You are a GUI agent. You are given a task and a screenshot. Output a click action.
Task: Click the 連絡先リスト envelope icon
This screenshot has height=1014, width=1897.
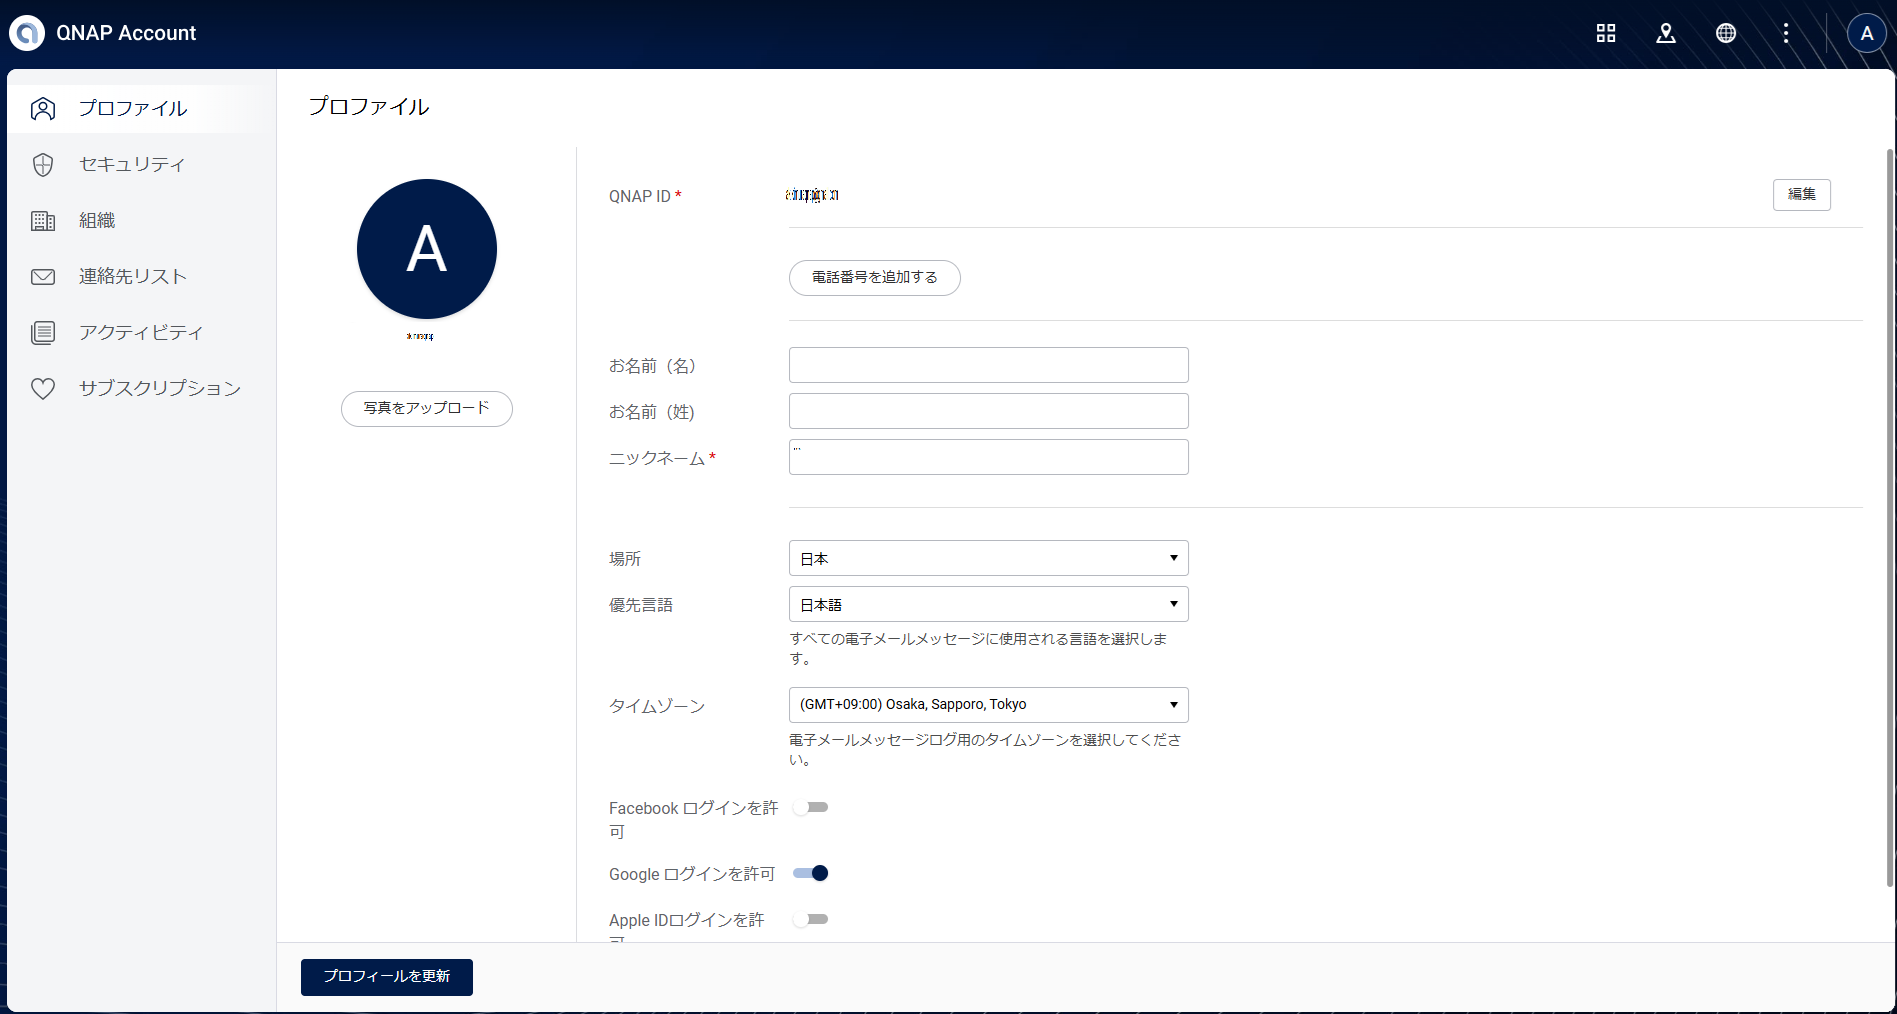pos(43,276)
